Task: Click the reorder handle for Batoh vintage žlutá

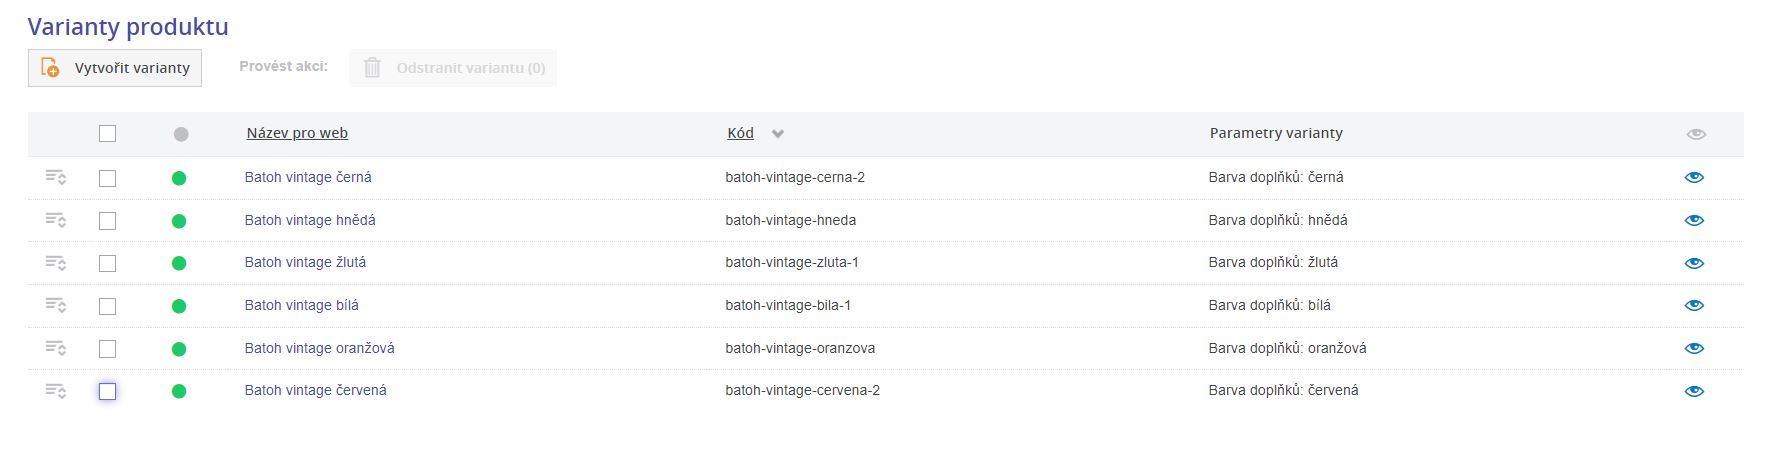Action: pos(55,263)
